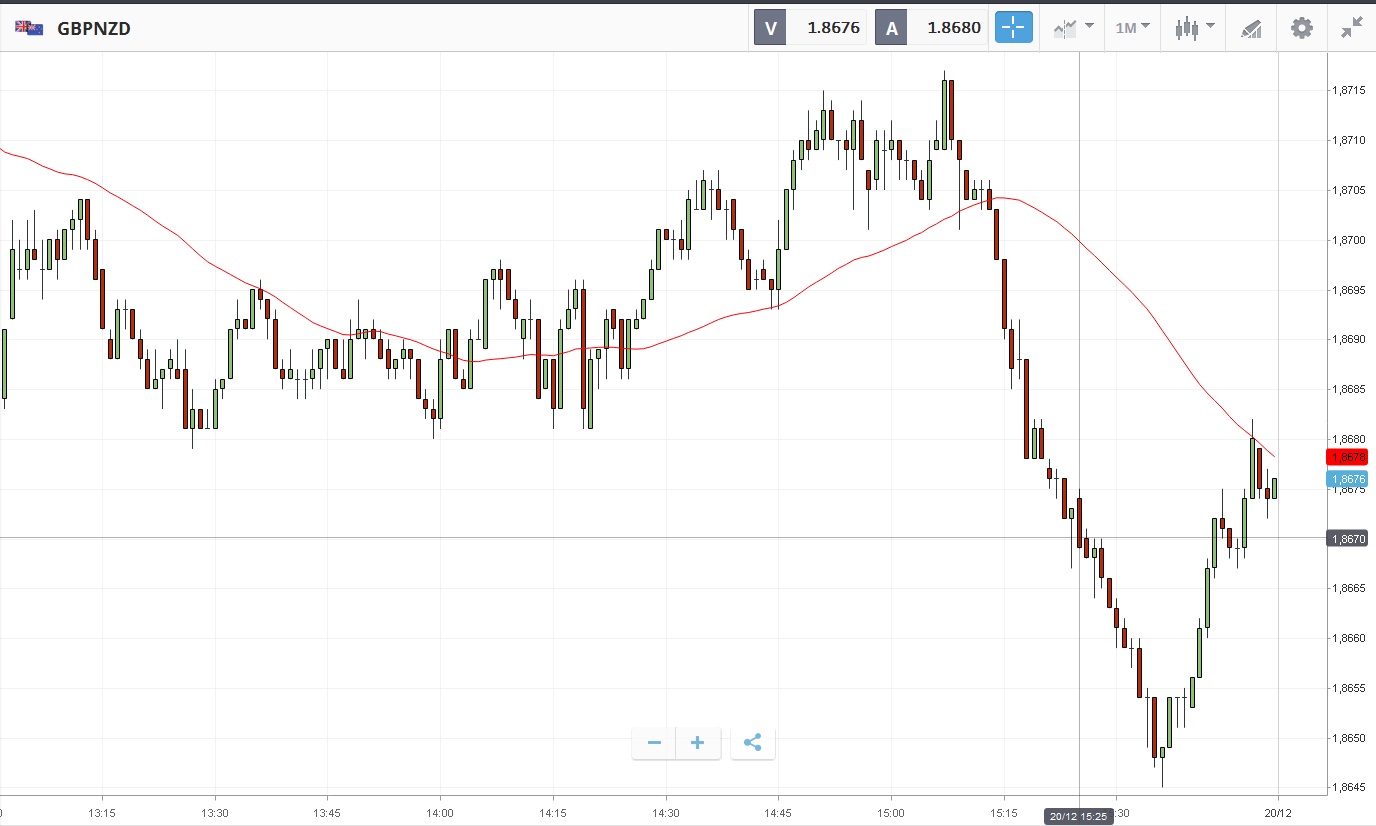This screenshot has width=1376, height=826.
Task: Click the V sell price 1.8676 button
Action: click(810, 27)
